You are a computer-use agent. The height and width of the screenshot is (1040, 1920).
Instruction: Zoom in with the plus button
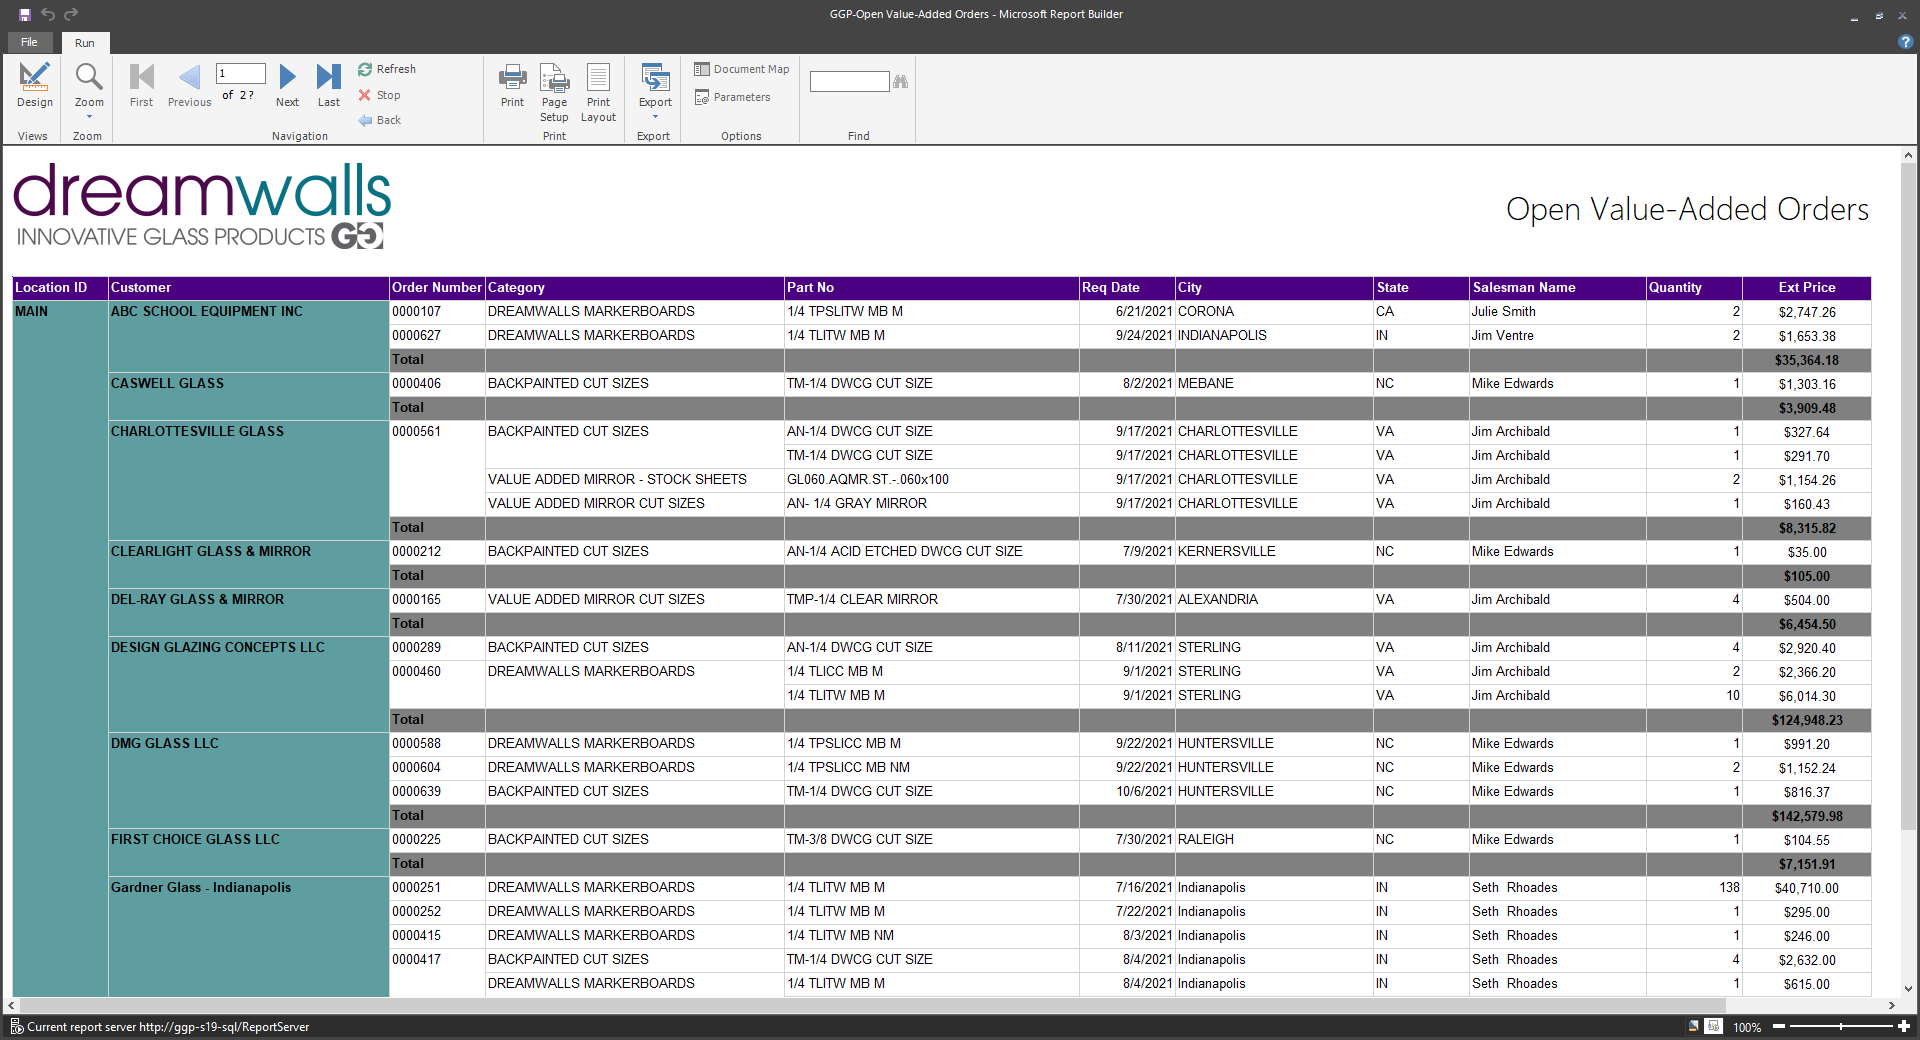coord(1904,1026)
